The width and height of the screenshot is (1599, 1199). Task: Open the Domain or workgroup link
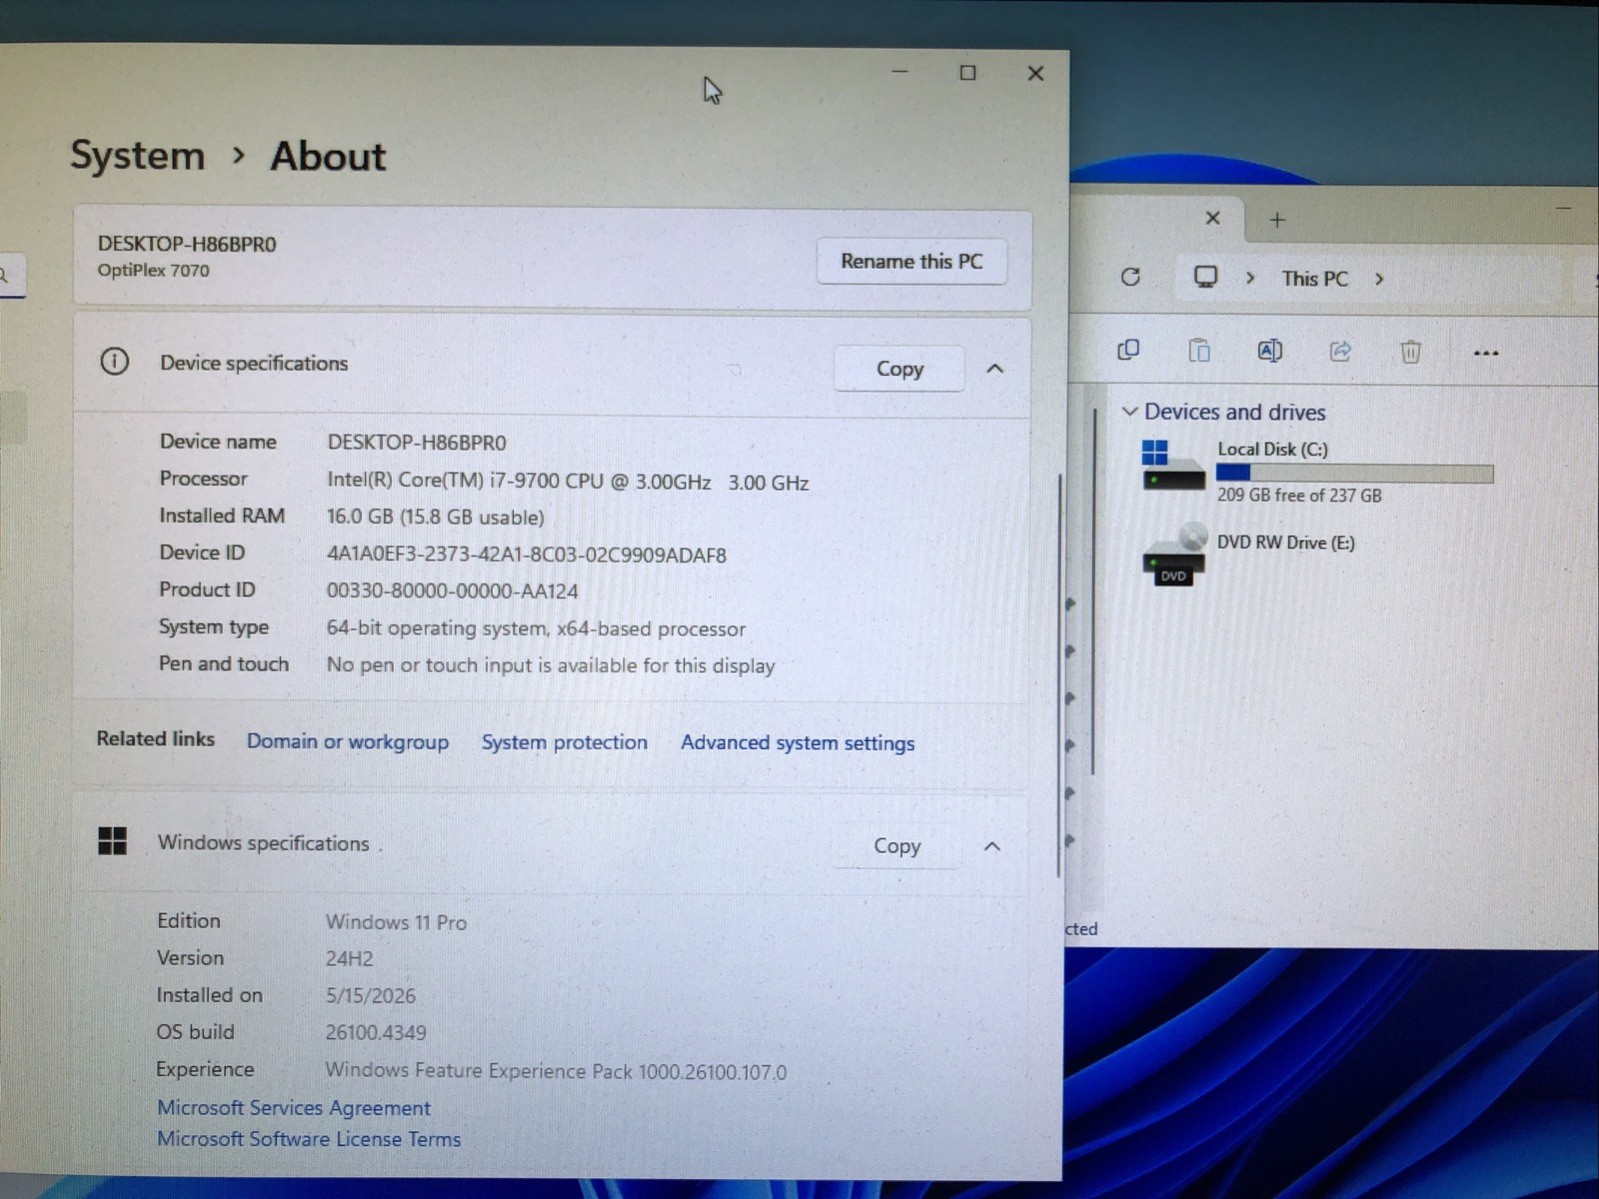point(348,742)
